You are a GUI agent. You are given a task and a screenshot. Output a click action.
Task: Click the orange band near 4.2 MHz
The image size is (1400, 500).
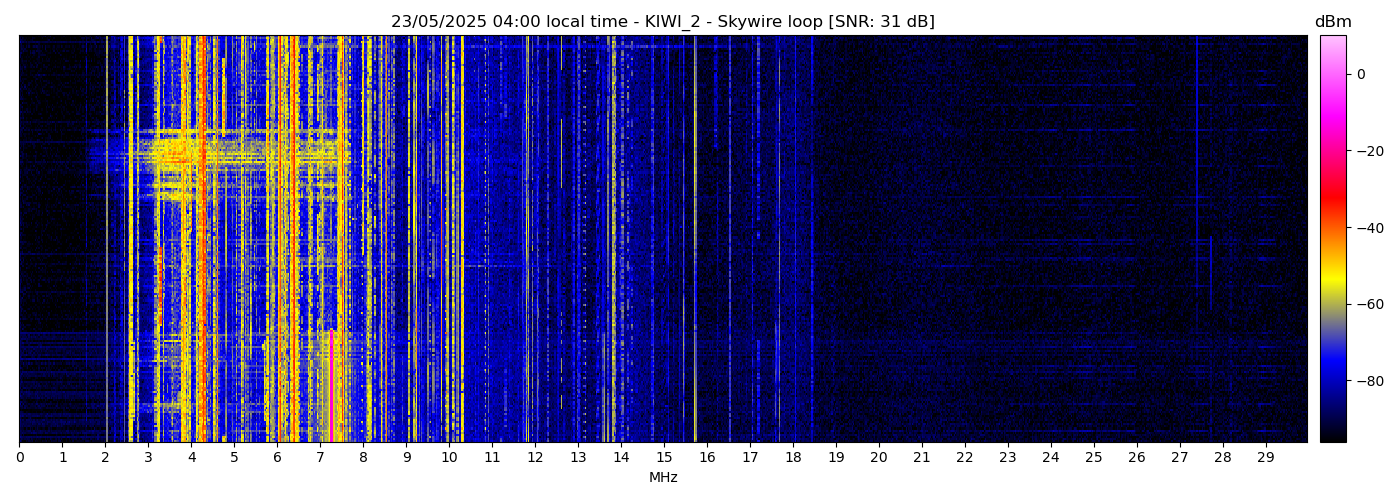(201, 240)
